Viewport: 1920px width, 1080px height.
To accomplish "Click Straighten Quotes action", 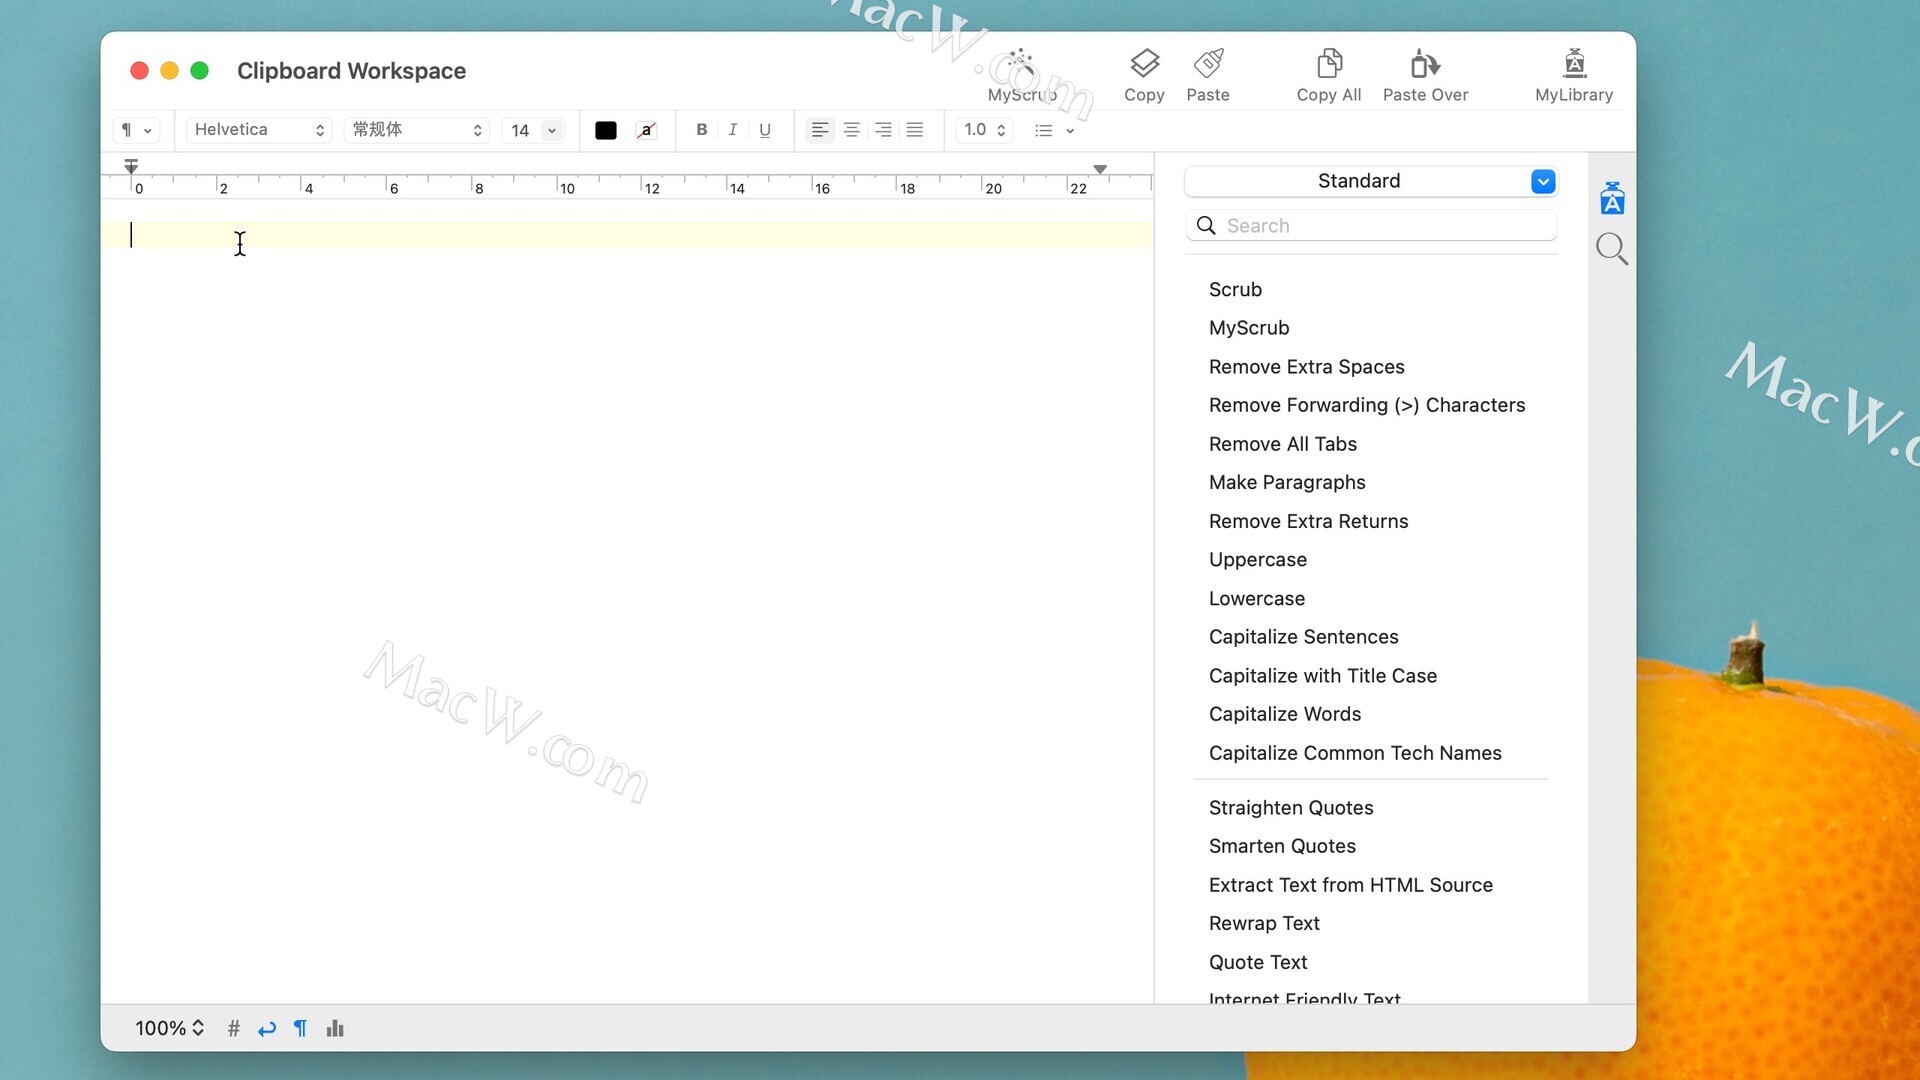I will coord(1290,808).
